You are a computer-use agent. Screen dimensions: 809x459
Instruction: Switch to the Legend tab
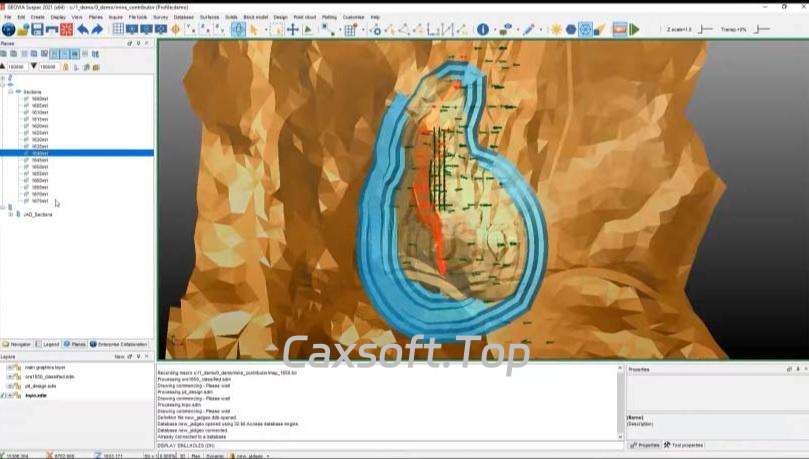47,343
